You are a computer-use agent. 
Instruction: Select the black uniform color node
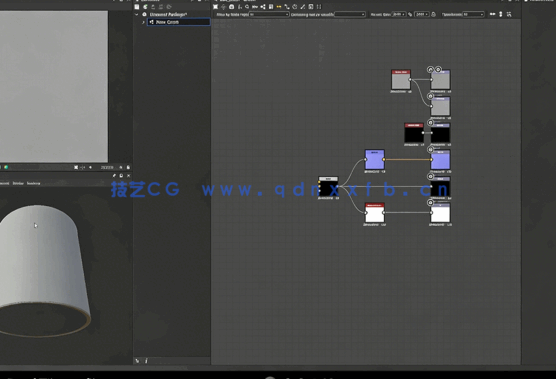414,133
